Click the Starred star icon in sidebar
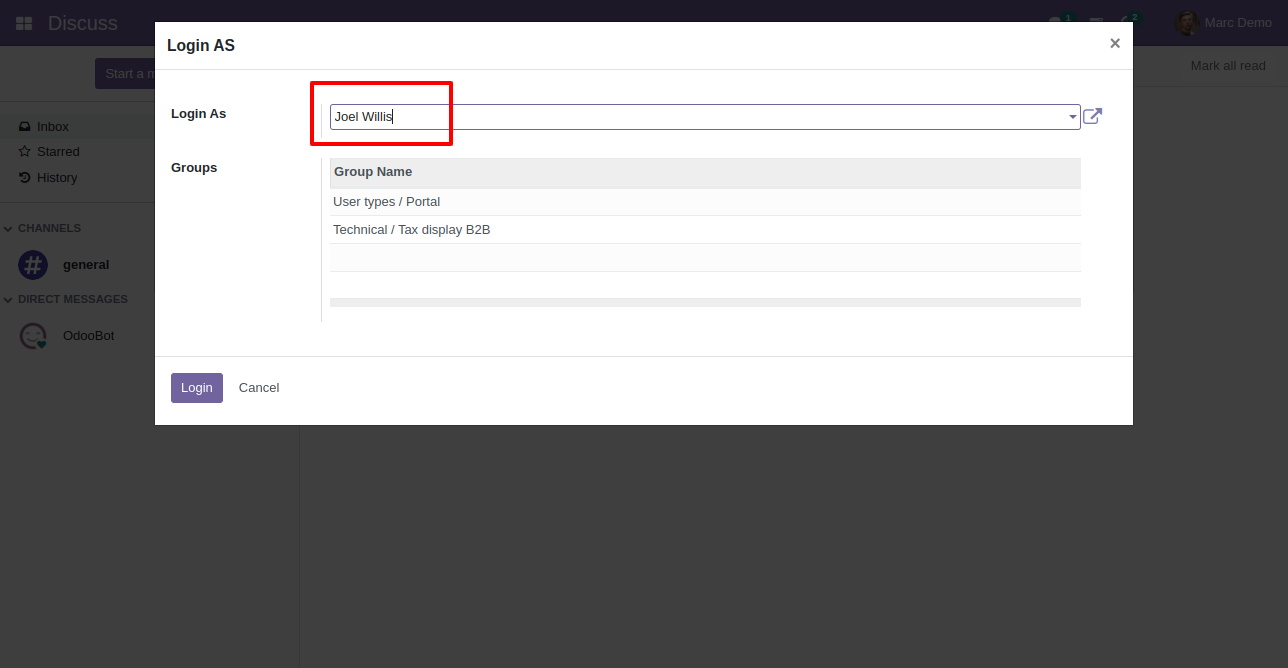 click(25, 152)
